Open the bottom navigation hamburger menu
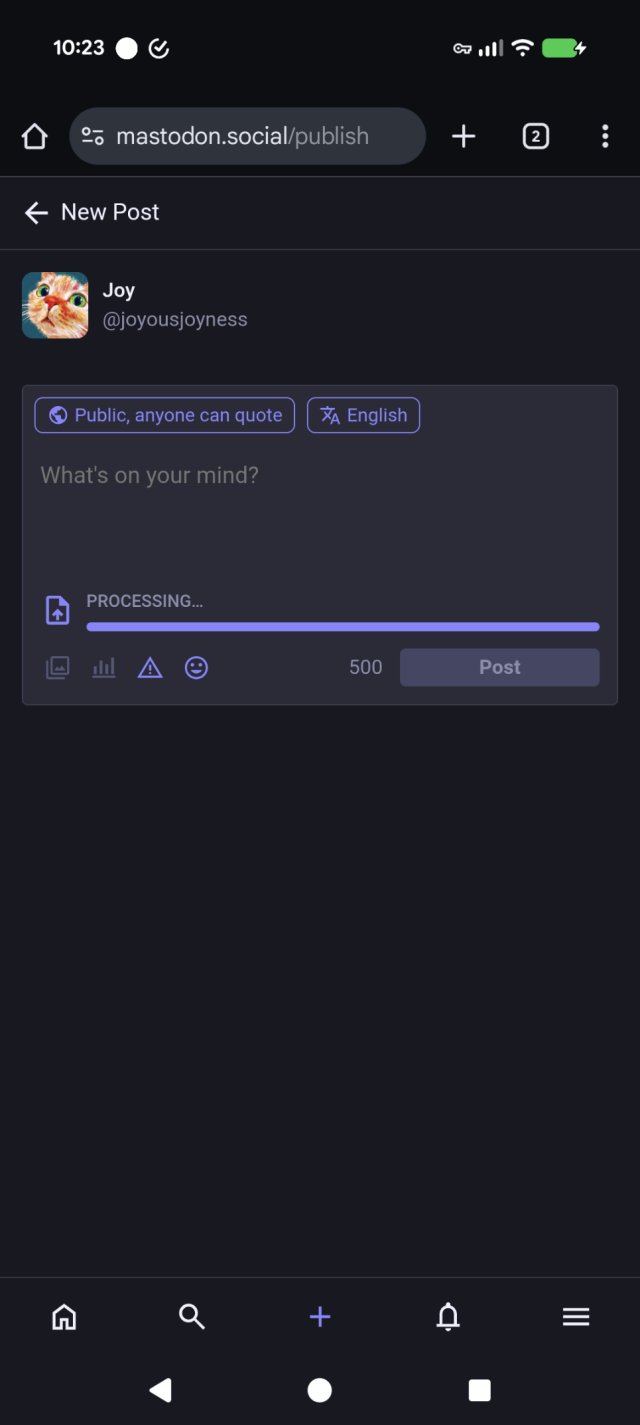Image resolution: width=640 pixels, height=1425 pixels. coord(576,1317)
